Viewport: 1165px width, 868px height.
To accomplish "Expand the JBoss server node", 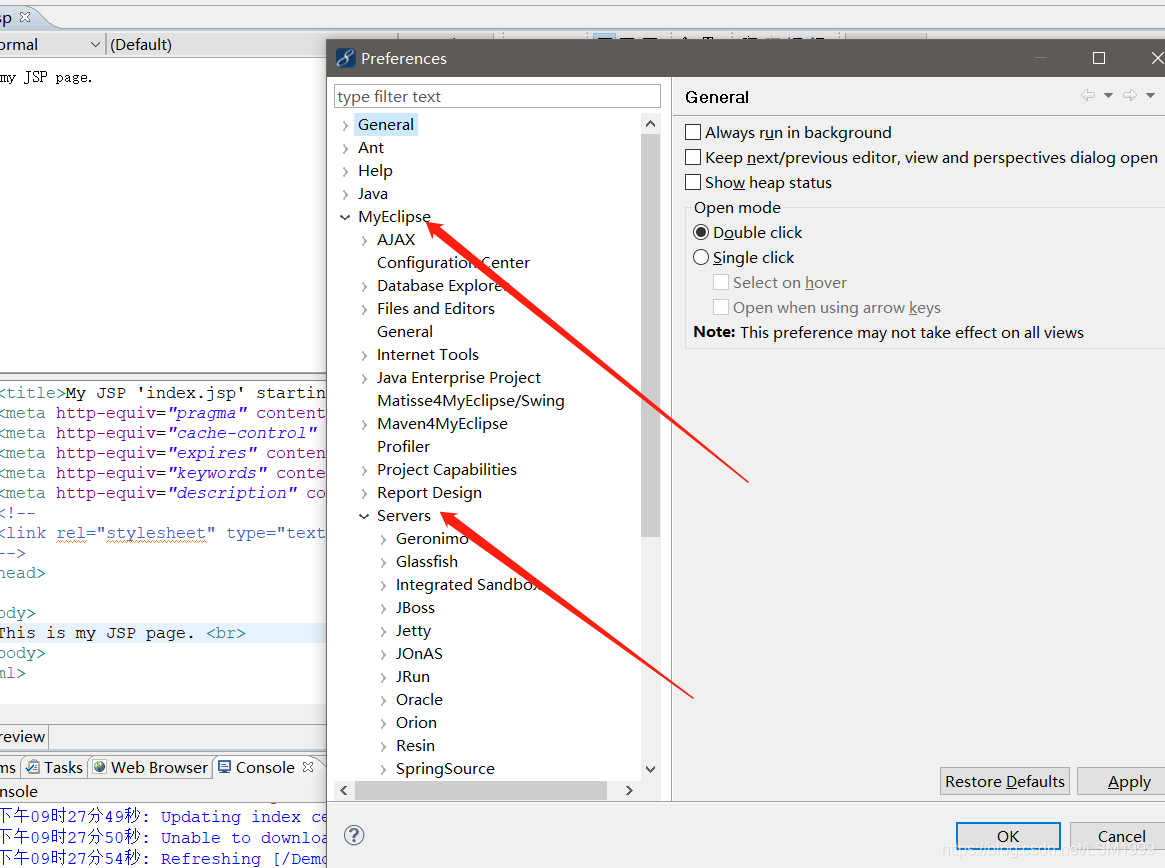I will point(383,609).
